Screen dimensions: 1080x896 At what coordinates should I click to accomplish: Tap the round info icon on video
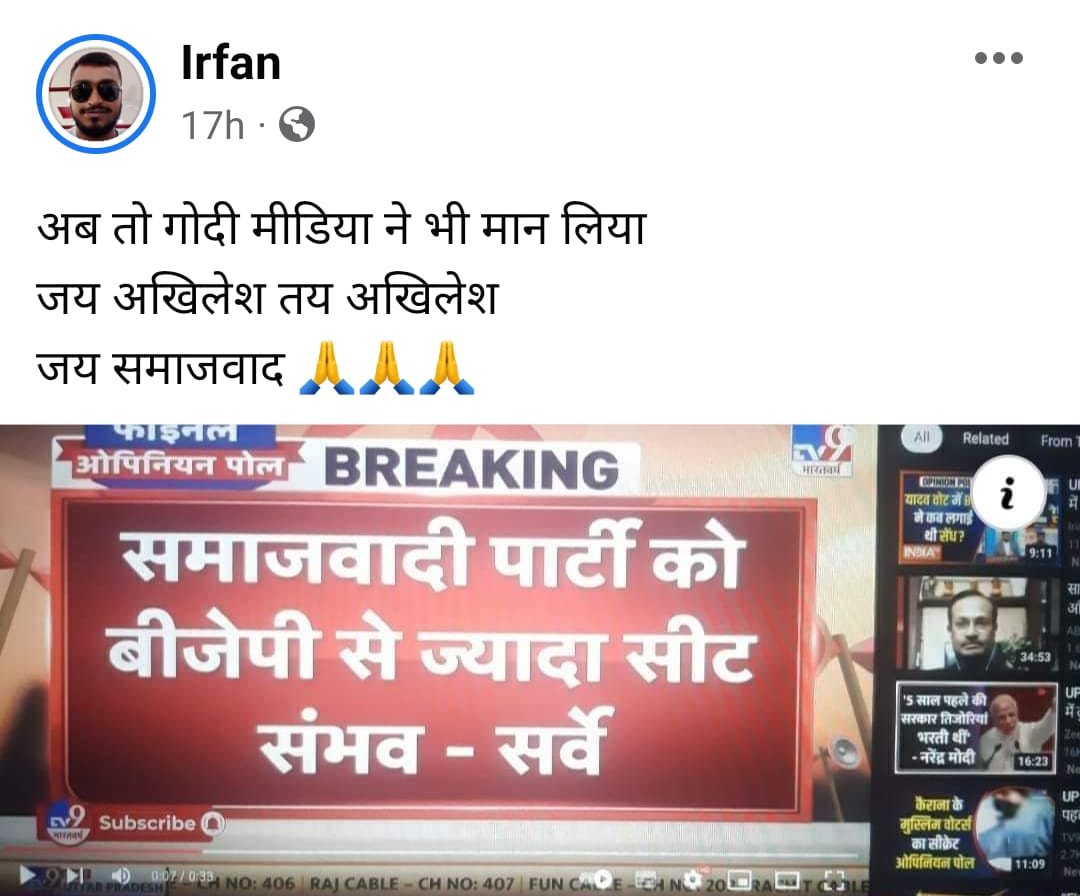pos(1007,493)
